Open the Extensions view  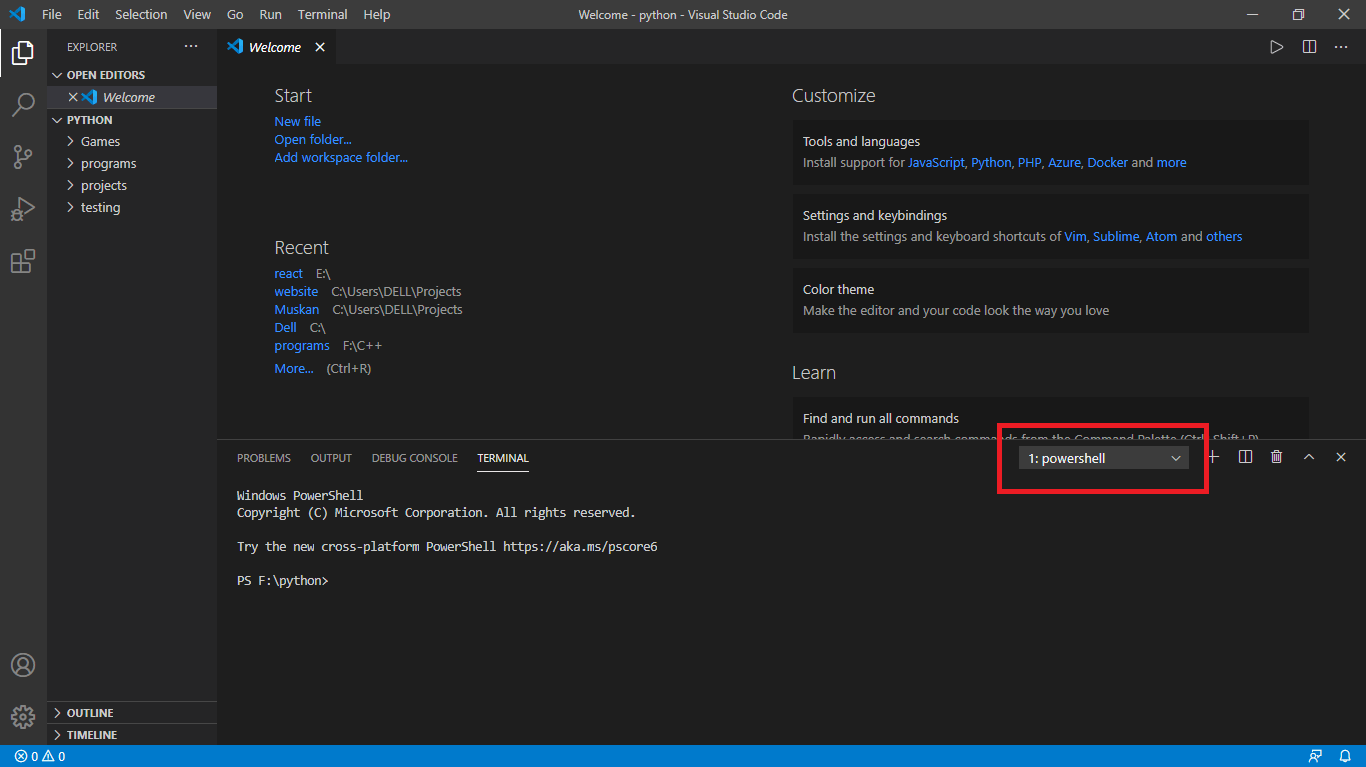click(23, 261)
